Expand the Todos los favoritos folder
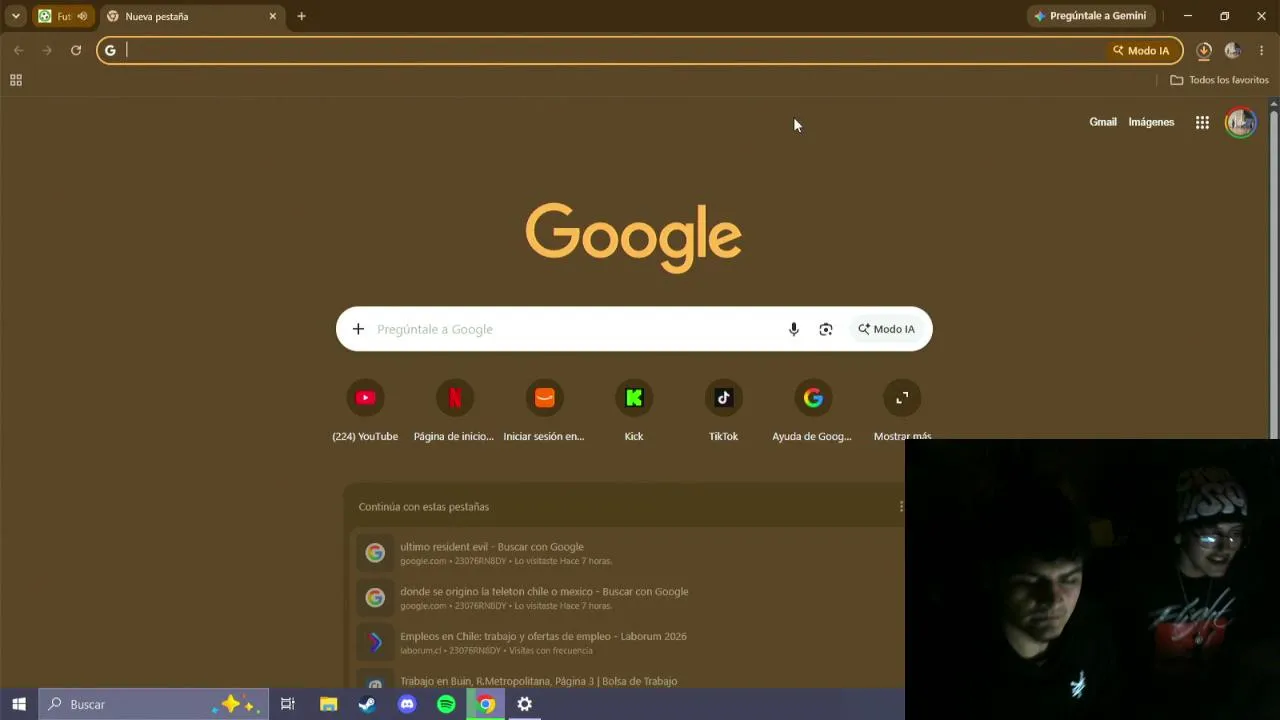 1219,80
